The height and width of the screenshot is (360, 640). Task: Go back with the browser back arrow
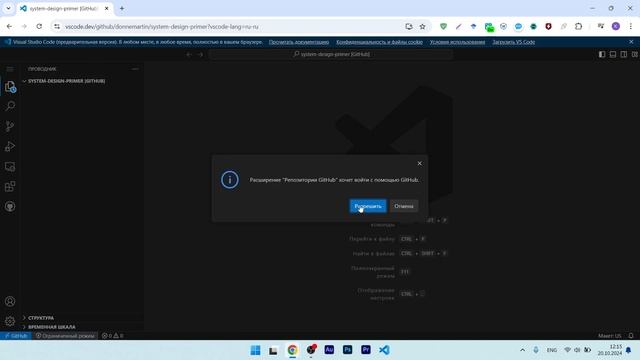tap(9, 27)
